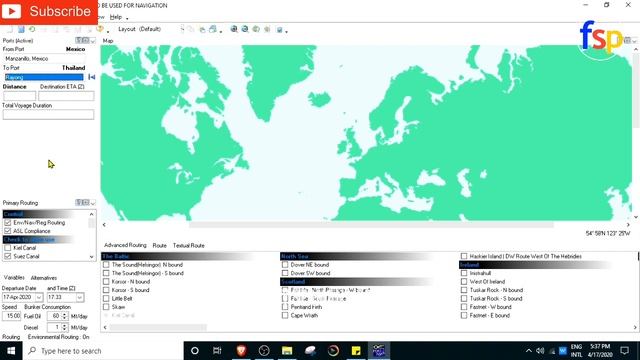Switch to the Alternatives tab
This screenshot has width=640, height=360.
pyautogui.click(x=44, y=278)
